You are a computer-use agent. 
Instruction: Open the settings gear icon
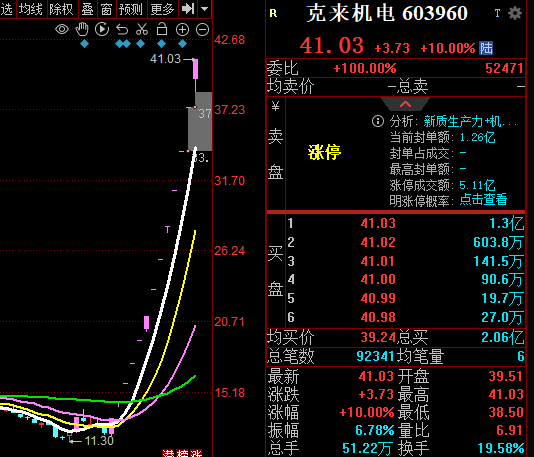click(515, 13)
